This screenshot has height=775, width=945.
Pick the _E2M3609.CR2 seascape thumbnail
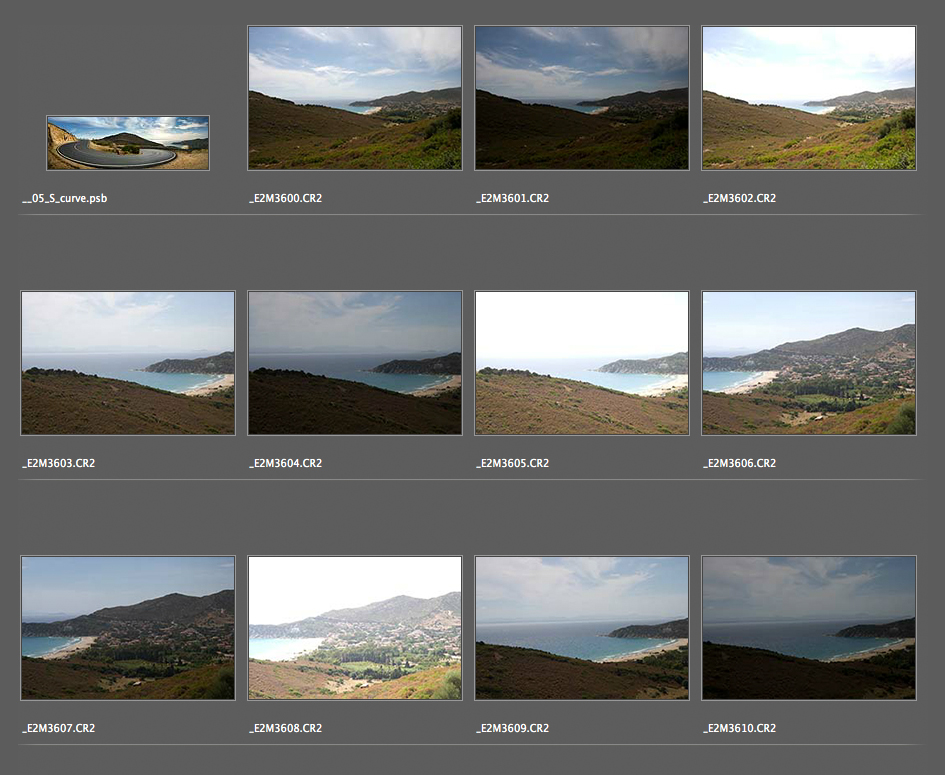pyautogui.click(x=581, y=628)
